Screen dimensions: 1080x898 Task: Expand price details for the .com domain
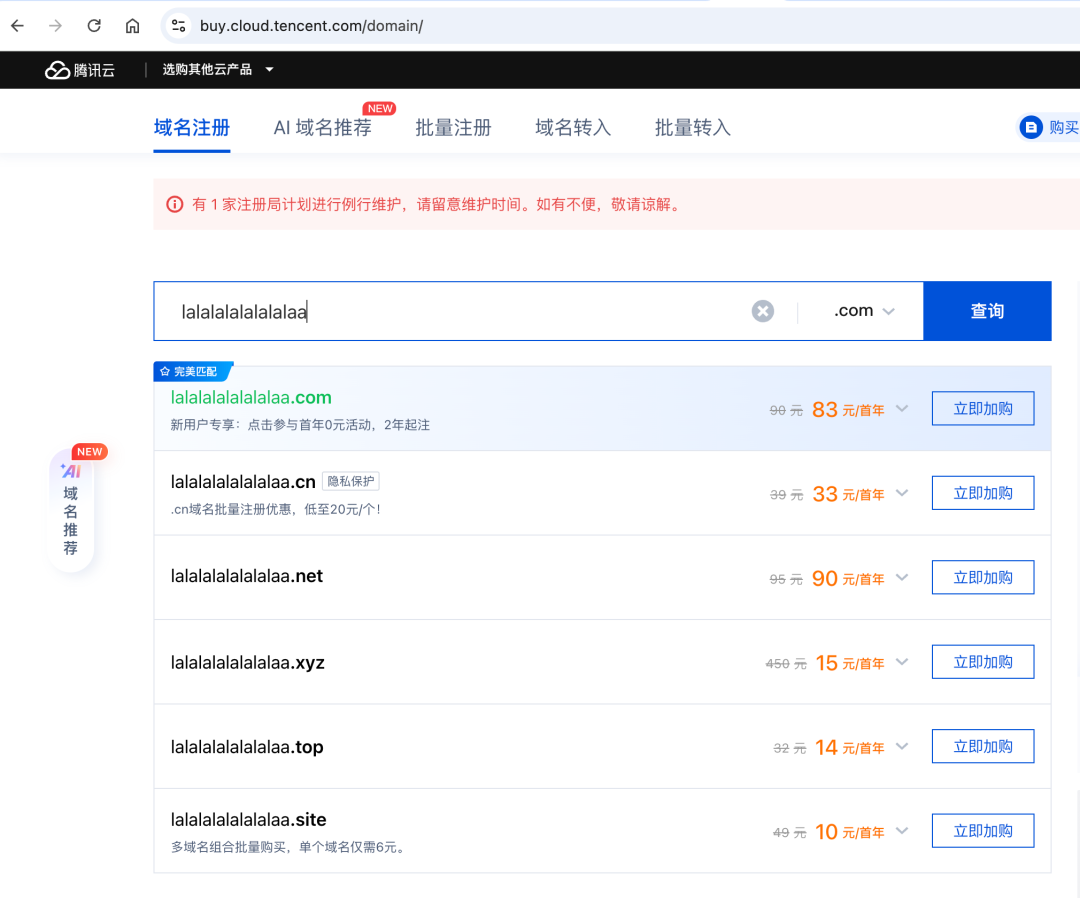[902, 409]
